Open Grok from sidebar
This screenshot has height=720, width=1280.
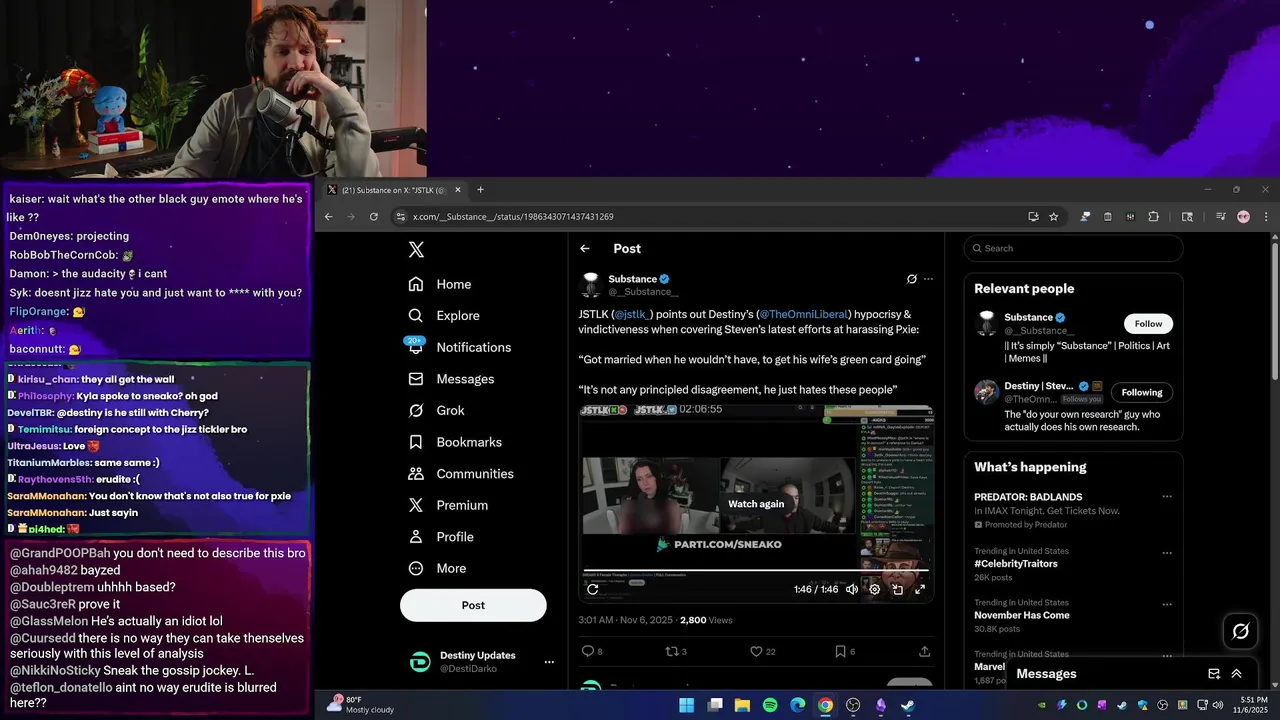tap(436, 411)
